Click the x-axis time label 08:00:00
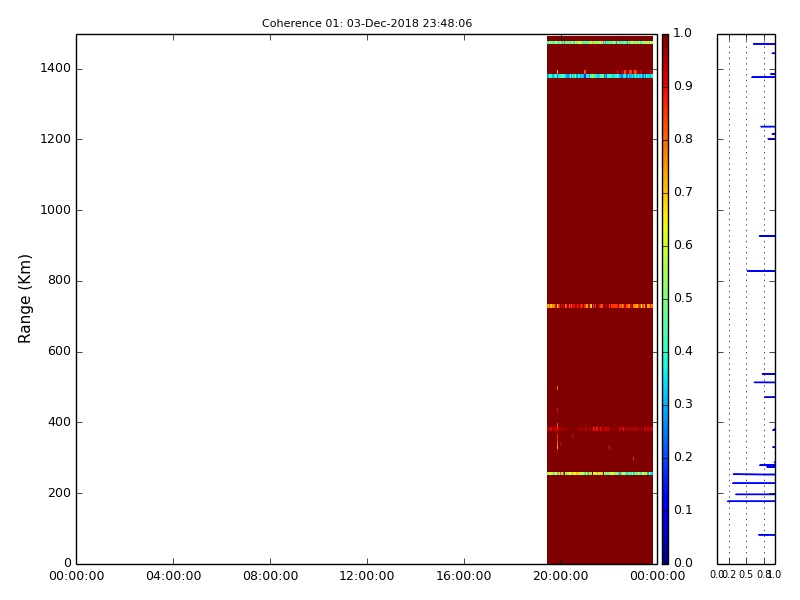This screenshot has height=600, width=800. tap(270, 576)
